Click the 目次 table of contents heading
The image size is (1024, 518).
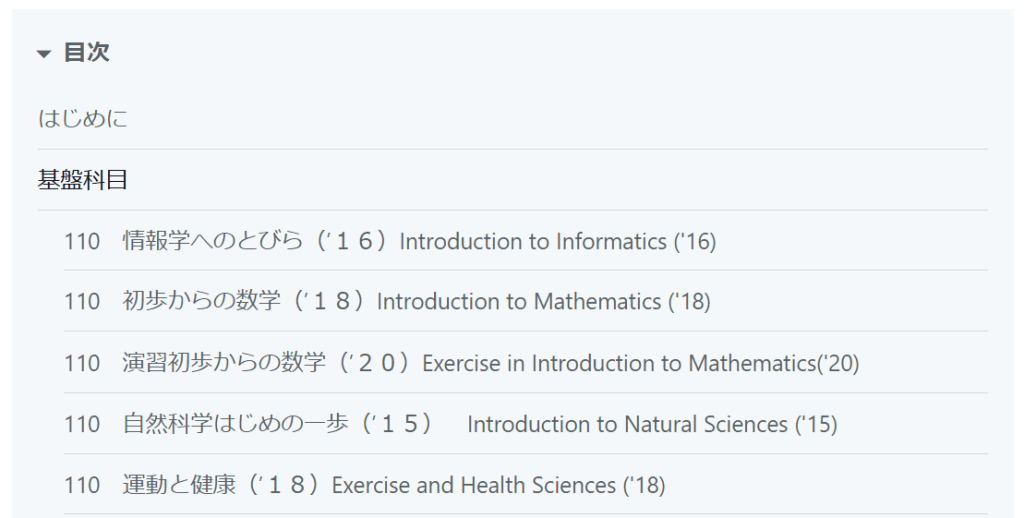[86, 53]
